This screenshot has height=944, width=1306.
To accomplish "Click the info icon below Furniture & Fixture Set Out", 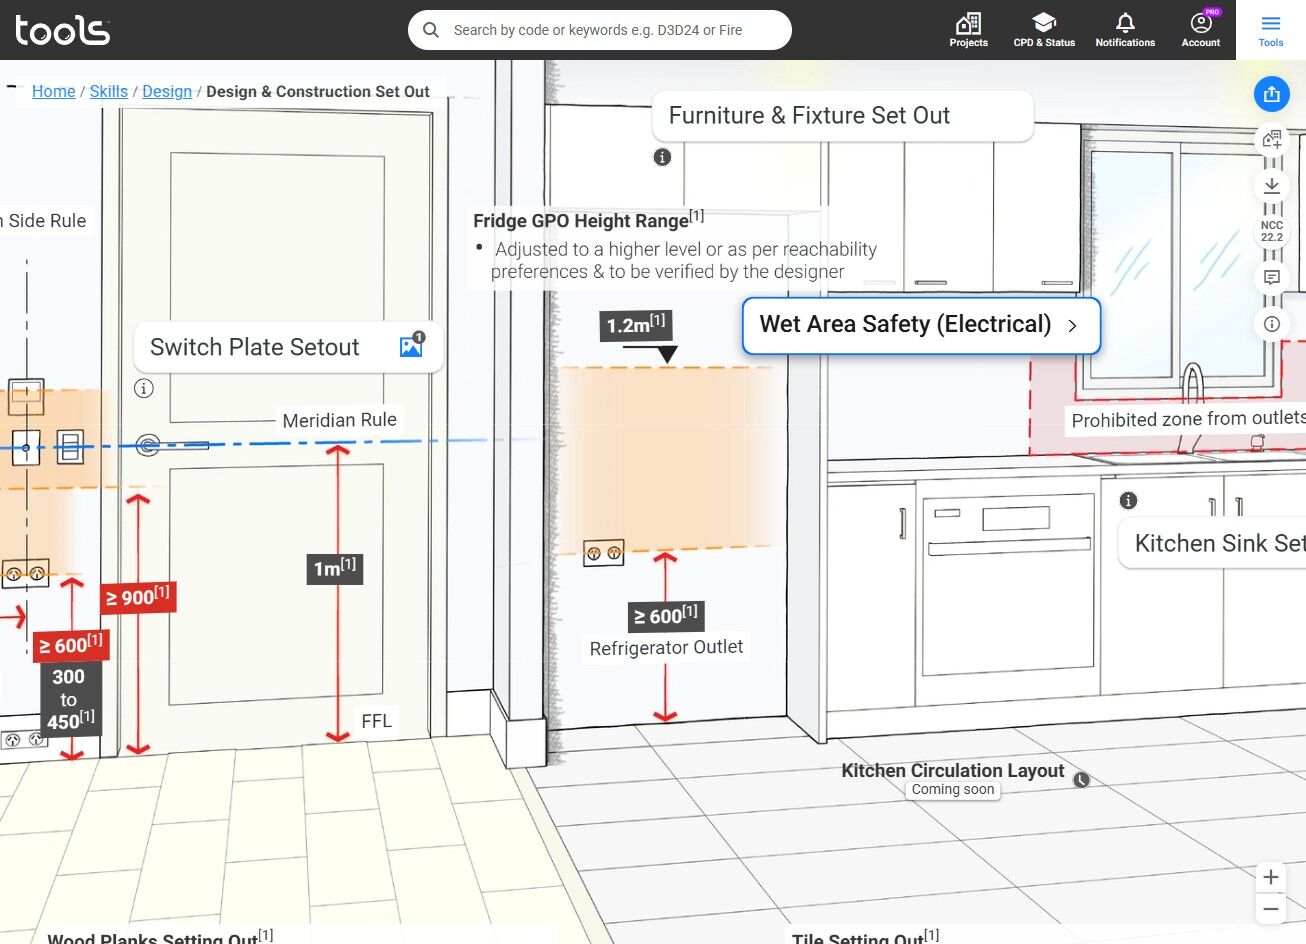I will tap(662, 157).
